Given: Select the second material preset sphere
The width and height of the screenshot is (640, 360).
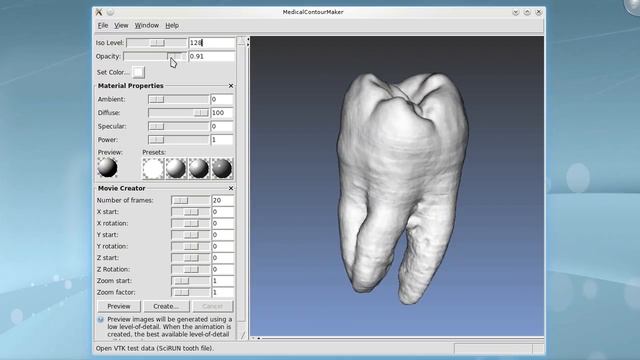Looking at the screenshot, I should tap(176, 169).
